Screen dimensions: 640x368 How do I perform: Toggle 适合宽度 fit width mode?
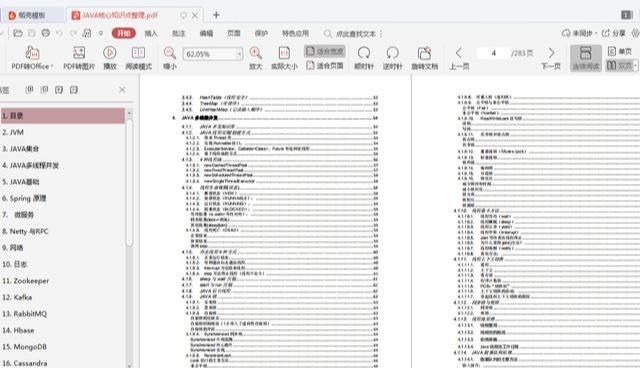324,51
